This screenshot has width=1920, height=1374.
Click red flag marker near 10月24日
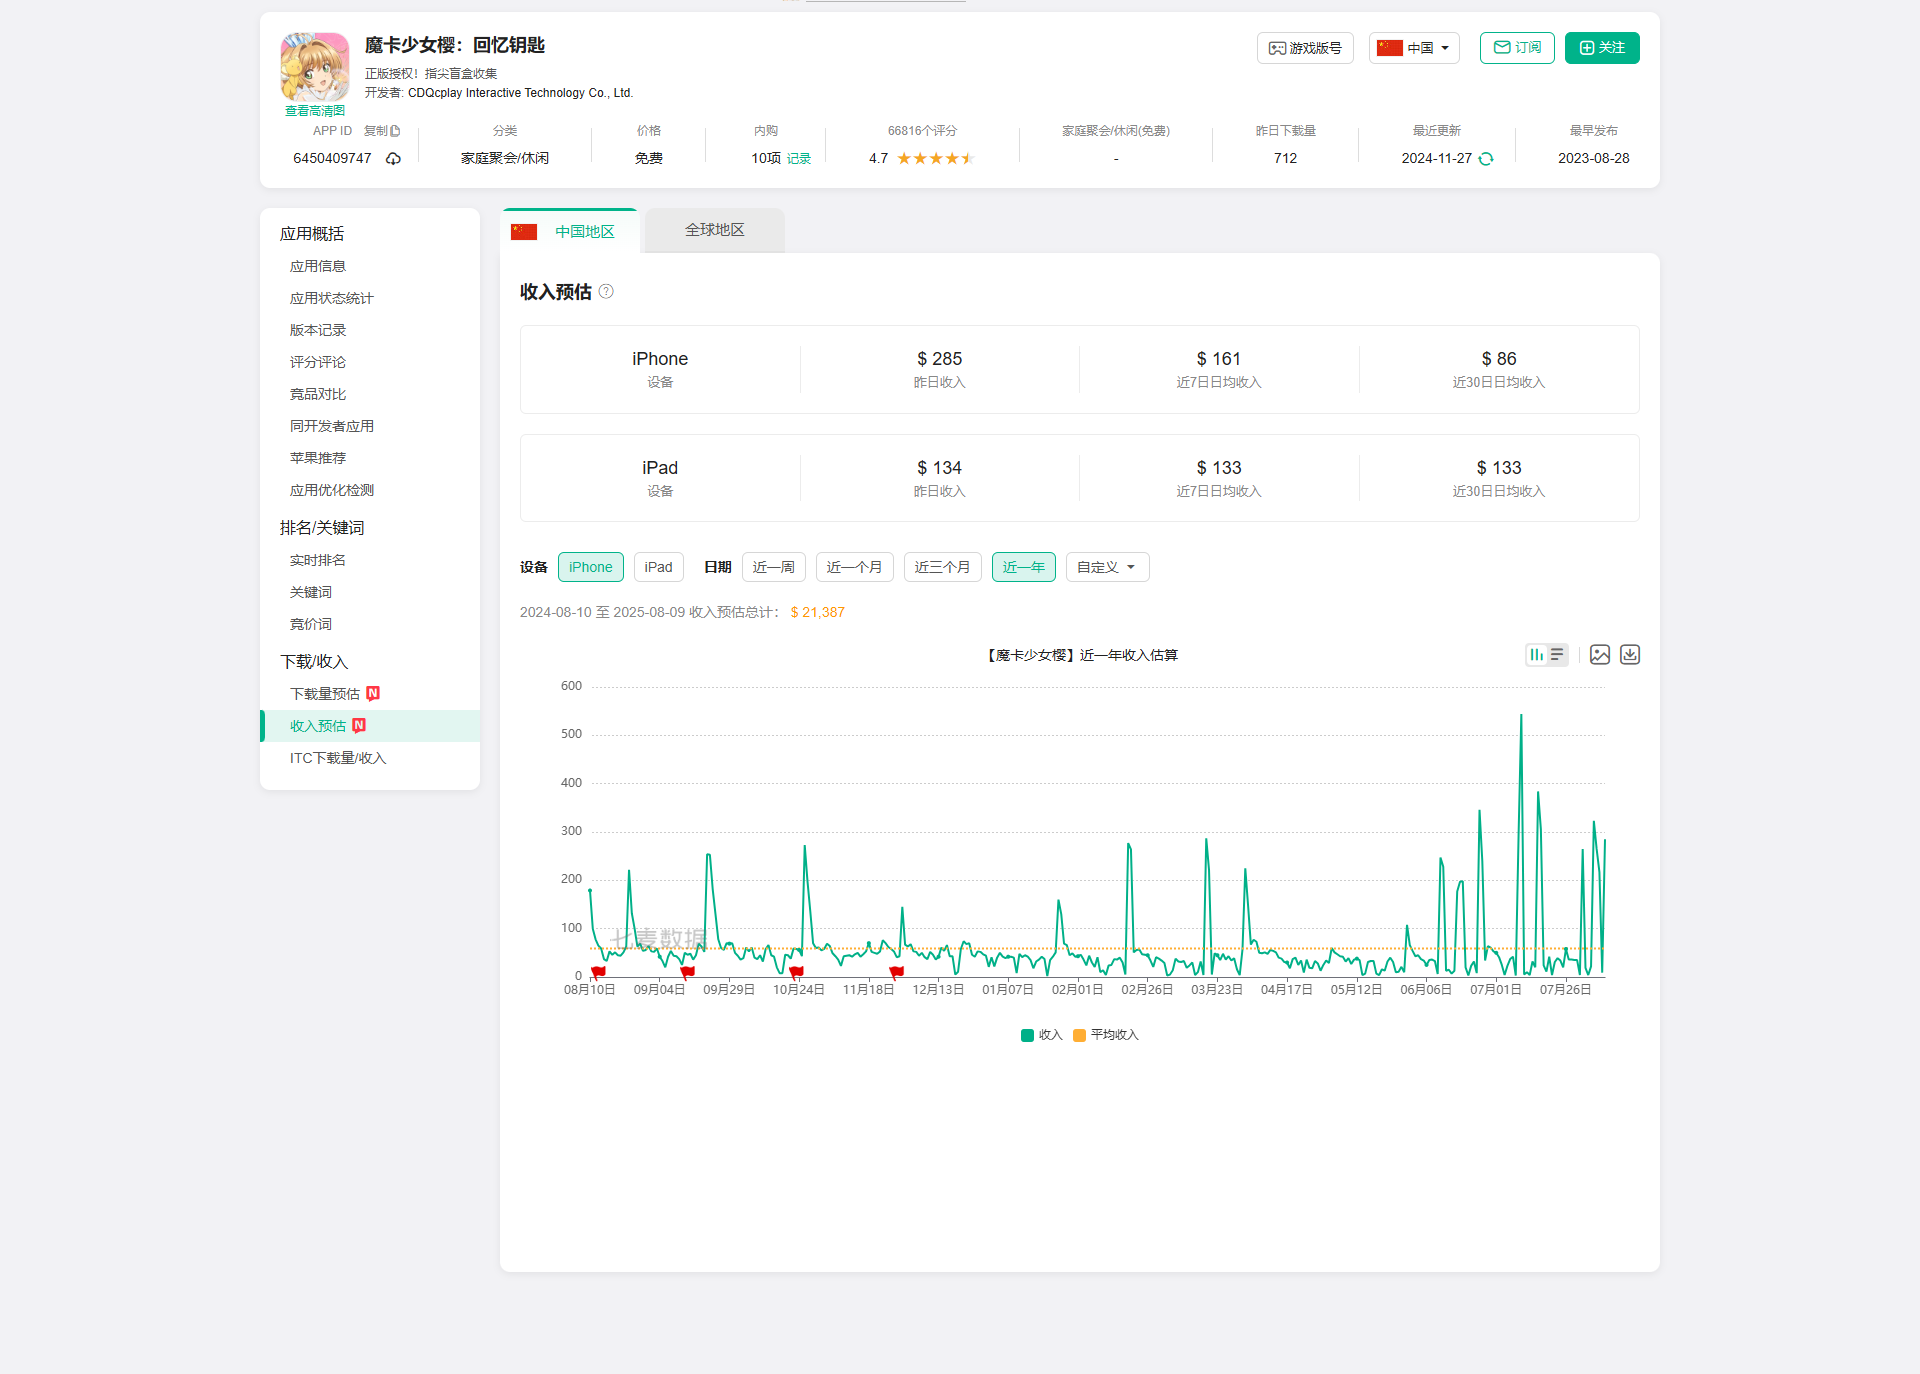796,972
